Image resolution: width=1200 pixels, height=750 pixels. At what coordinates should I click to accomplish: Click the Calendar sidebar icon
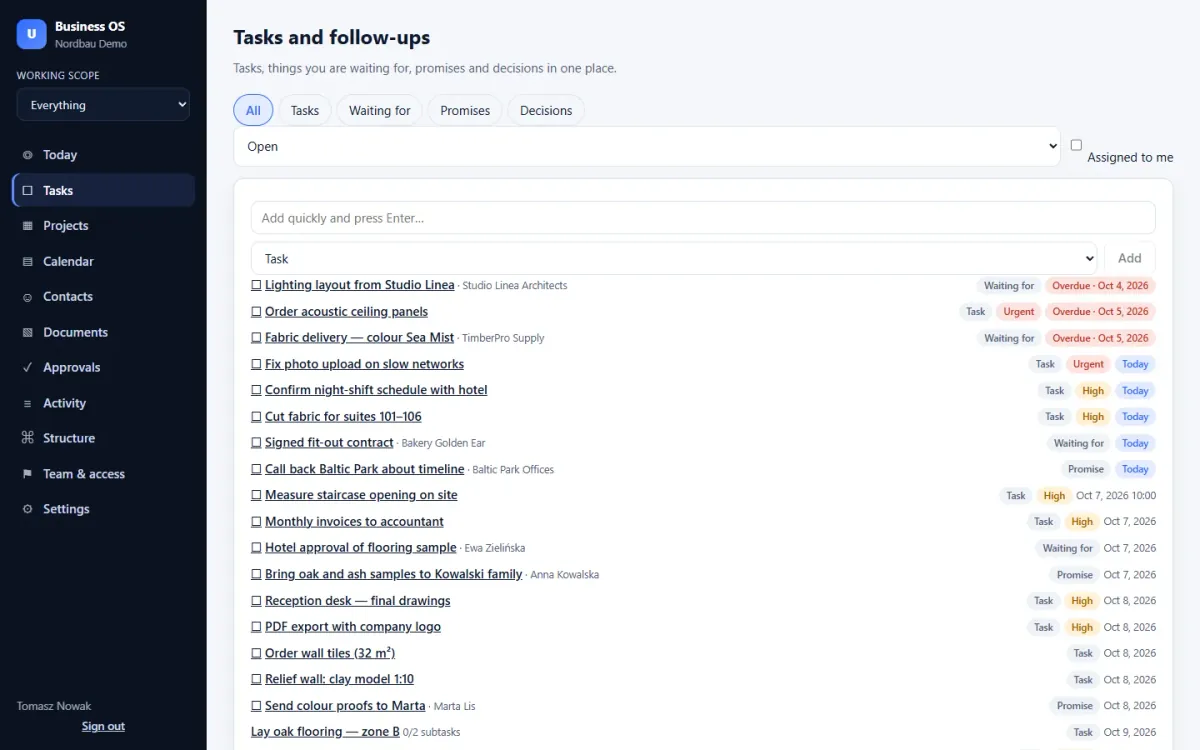[x=27, y=261]
